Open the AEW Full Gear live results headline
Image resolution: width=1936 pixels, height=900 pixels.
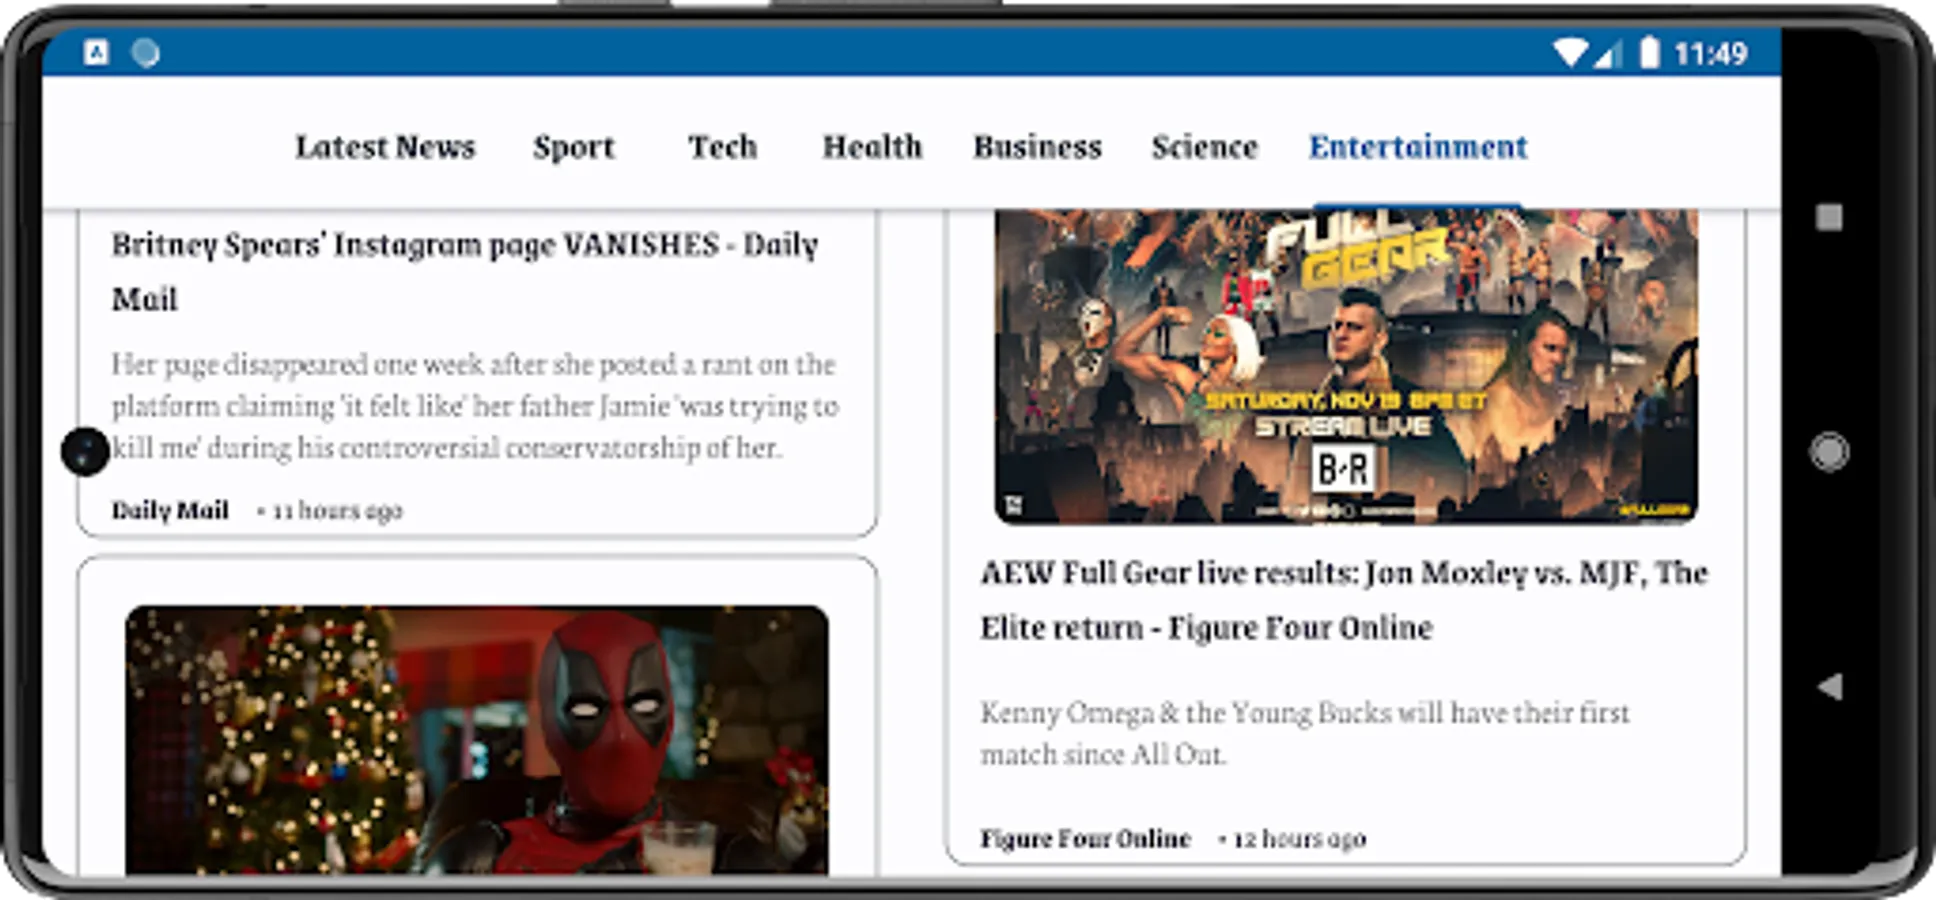click(x=1344, y=600)
